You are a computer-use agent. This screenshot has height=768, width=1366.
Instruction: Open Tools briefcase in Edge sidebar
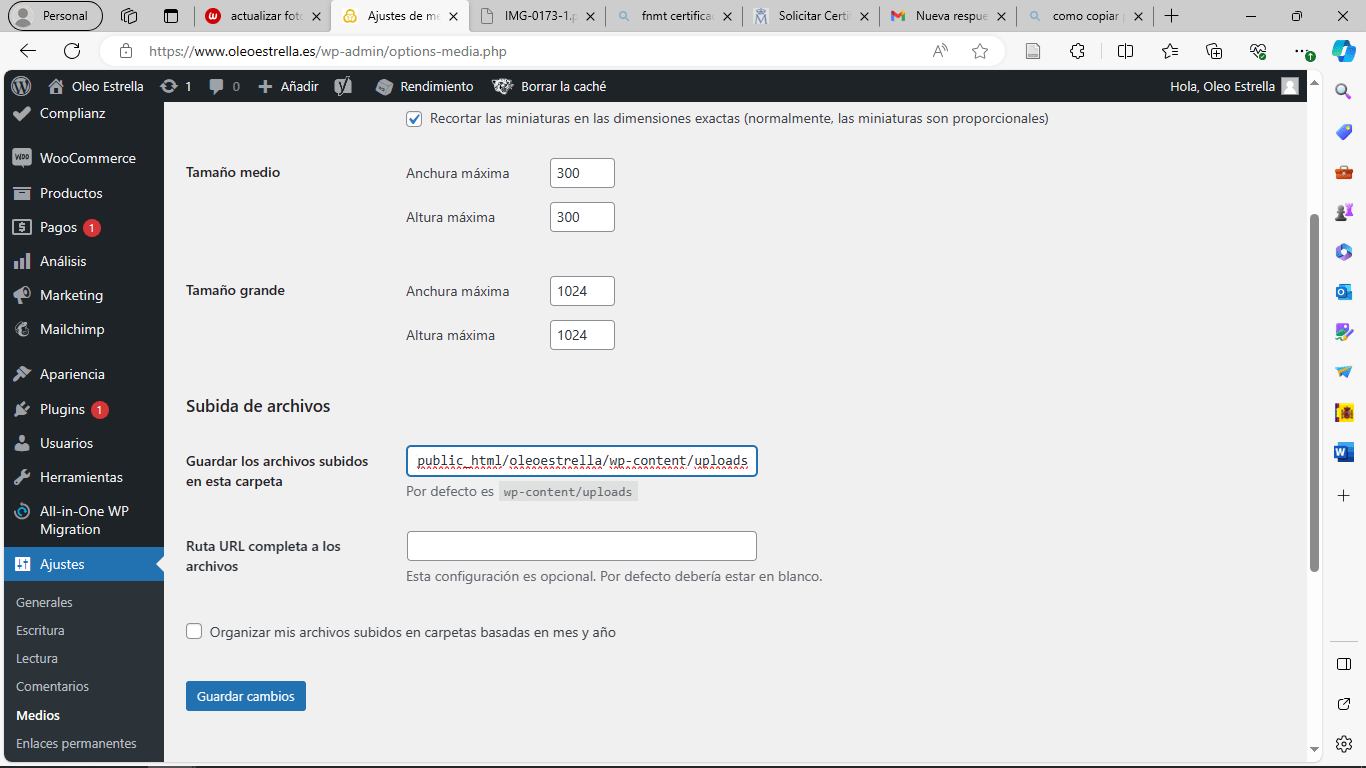[x=1344, y=172]
